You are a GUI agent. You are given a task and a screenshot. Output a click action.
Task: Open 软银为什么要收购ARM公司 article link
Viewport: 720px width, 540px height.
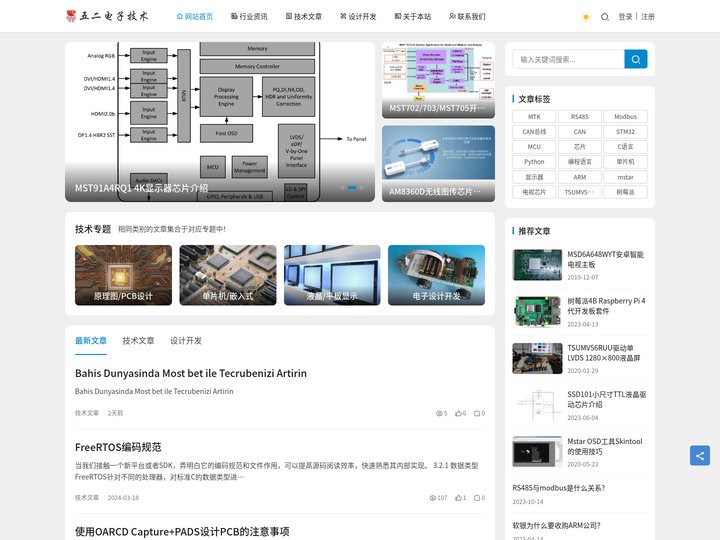[557, 526]
